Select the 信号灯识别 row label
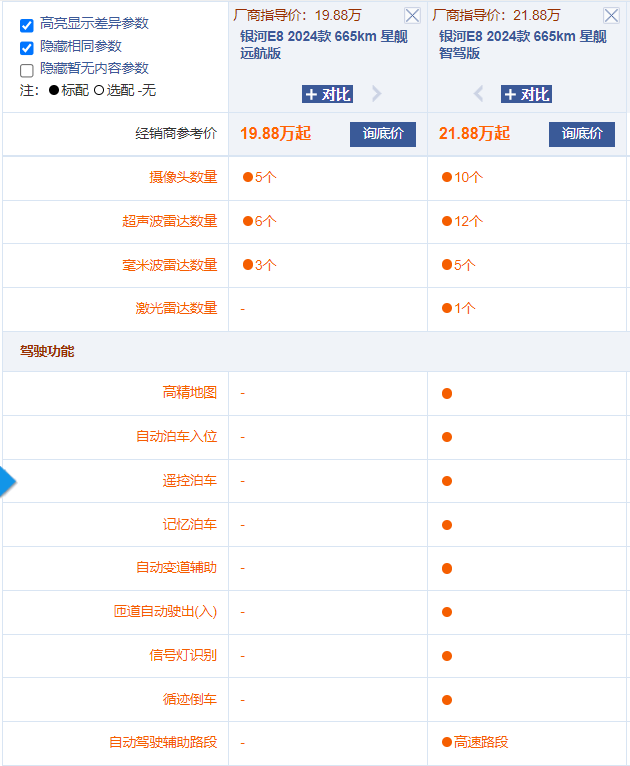This screenshot has height=766, width=630. coord(183,655)
